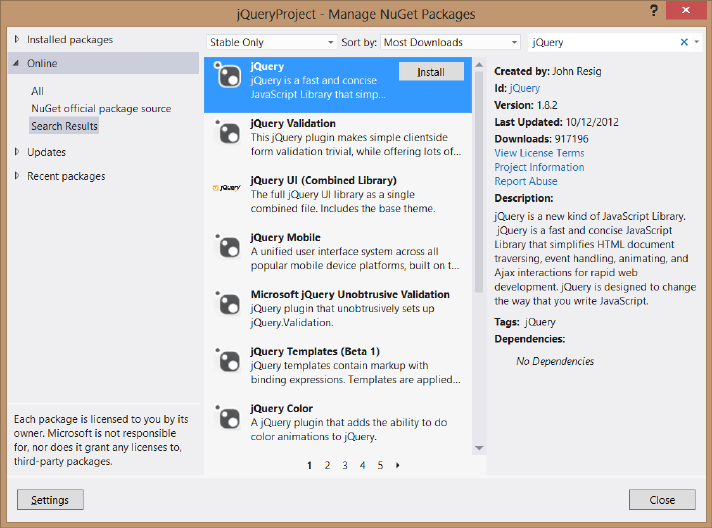Image resolution: width=712 pixels, height=528 pixels.
Task: Select All under Online
Action: pyautogui.click(x=37, y=91)
